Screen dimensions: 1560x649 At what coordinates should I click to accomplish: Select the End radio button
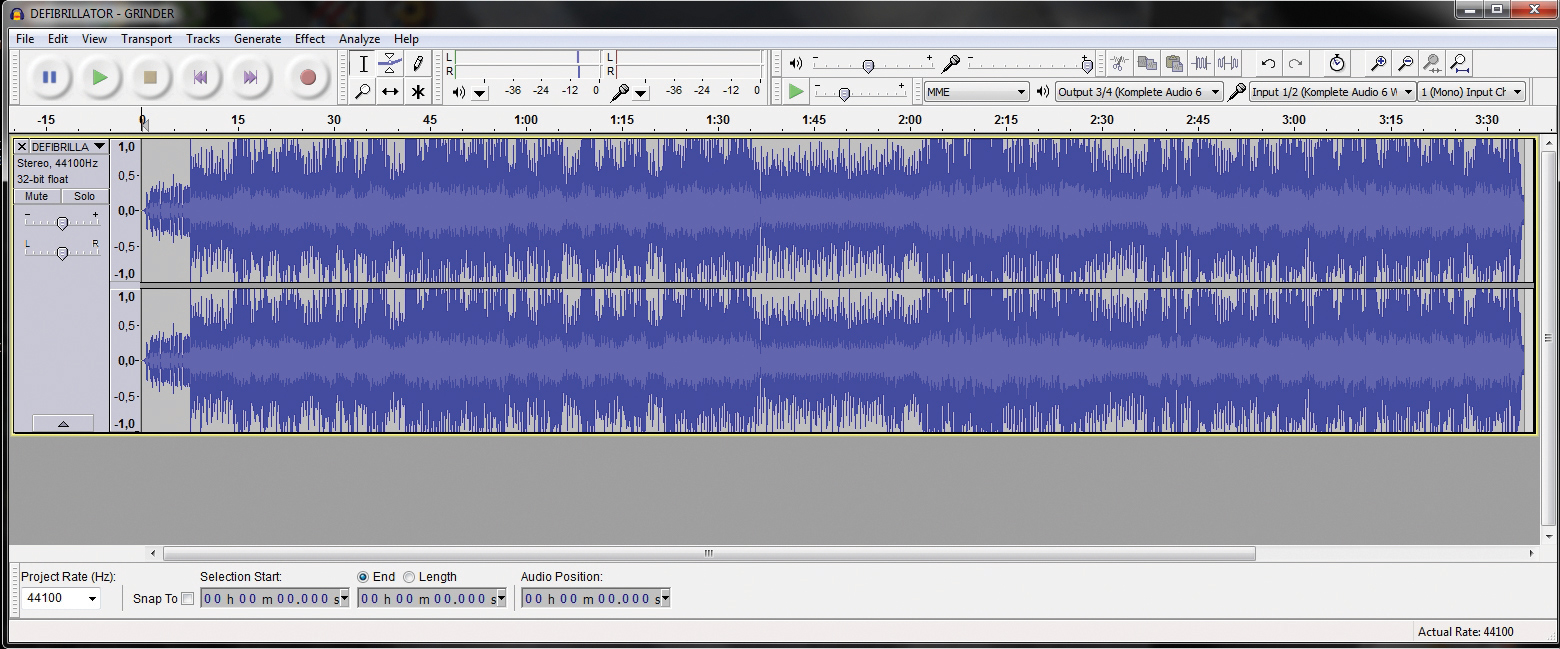[363, 577]
